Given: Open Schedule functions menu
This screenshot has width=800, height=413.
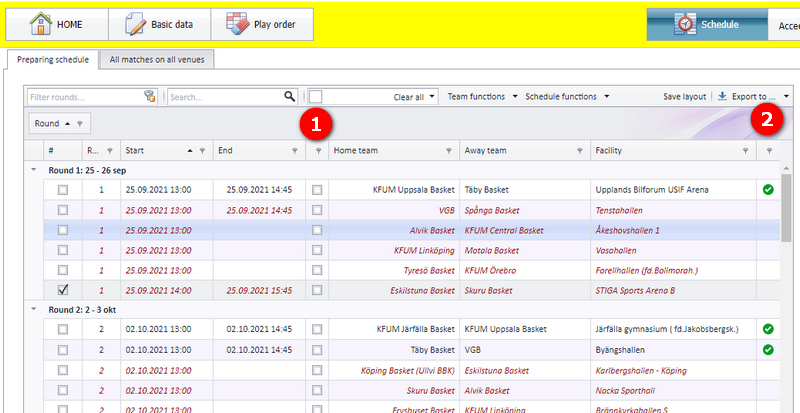Looking at the screenshot, I should click(567, 96).
